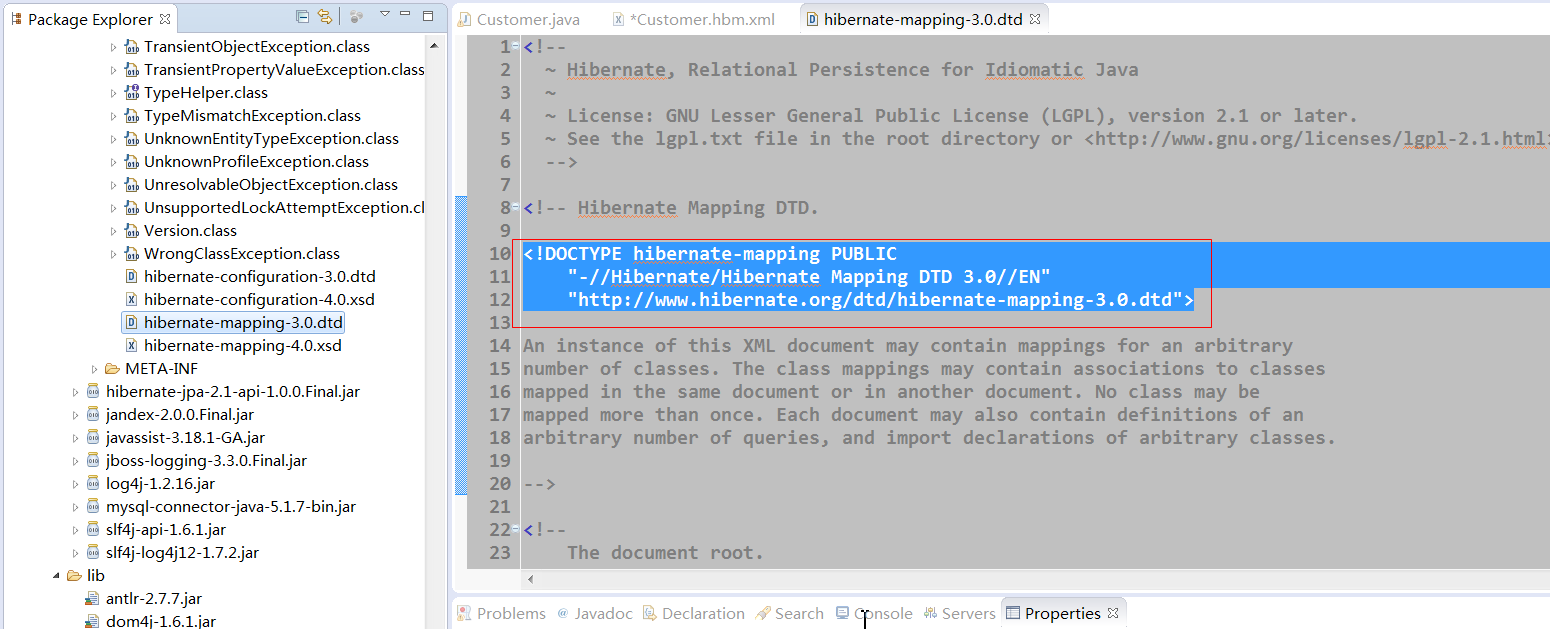Select hibernate-configuration-3.0.dtd in the tree

coord(260,277)
